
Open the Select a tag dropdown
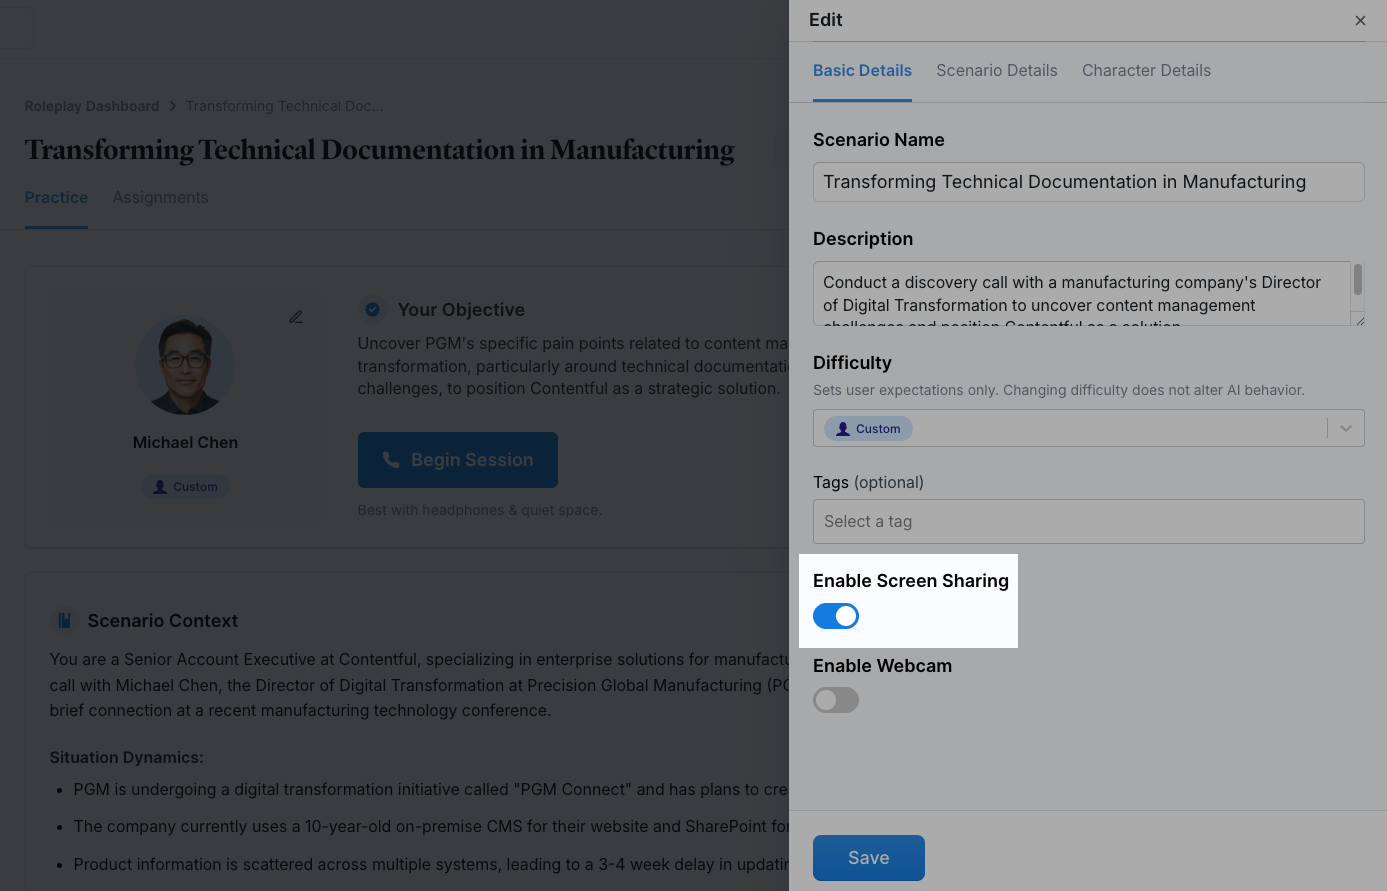(x=1088, y=521)
